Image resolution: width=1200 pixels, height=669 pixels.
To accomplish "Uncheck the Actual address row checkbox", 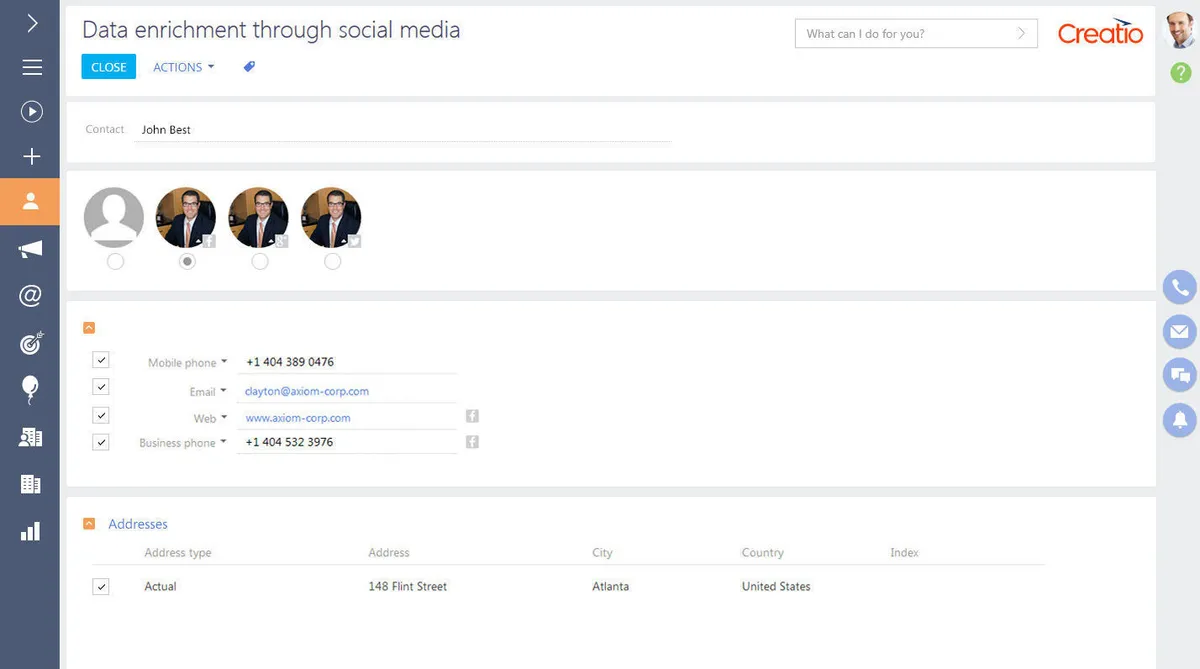I will 101,587.
